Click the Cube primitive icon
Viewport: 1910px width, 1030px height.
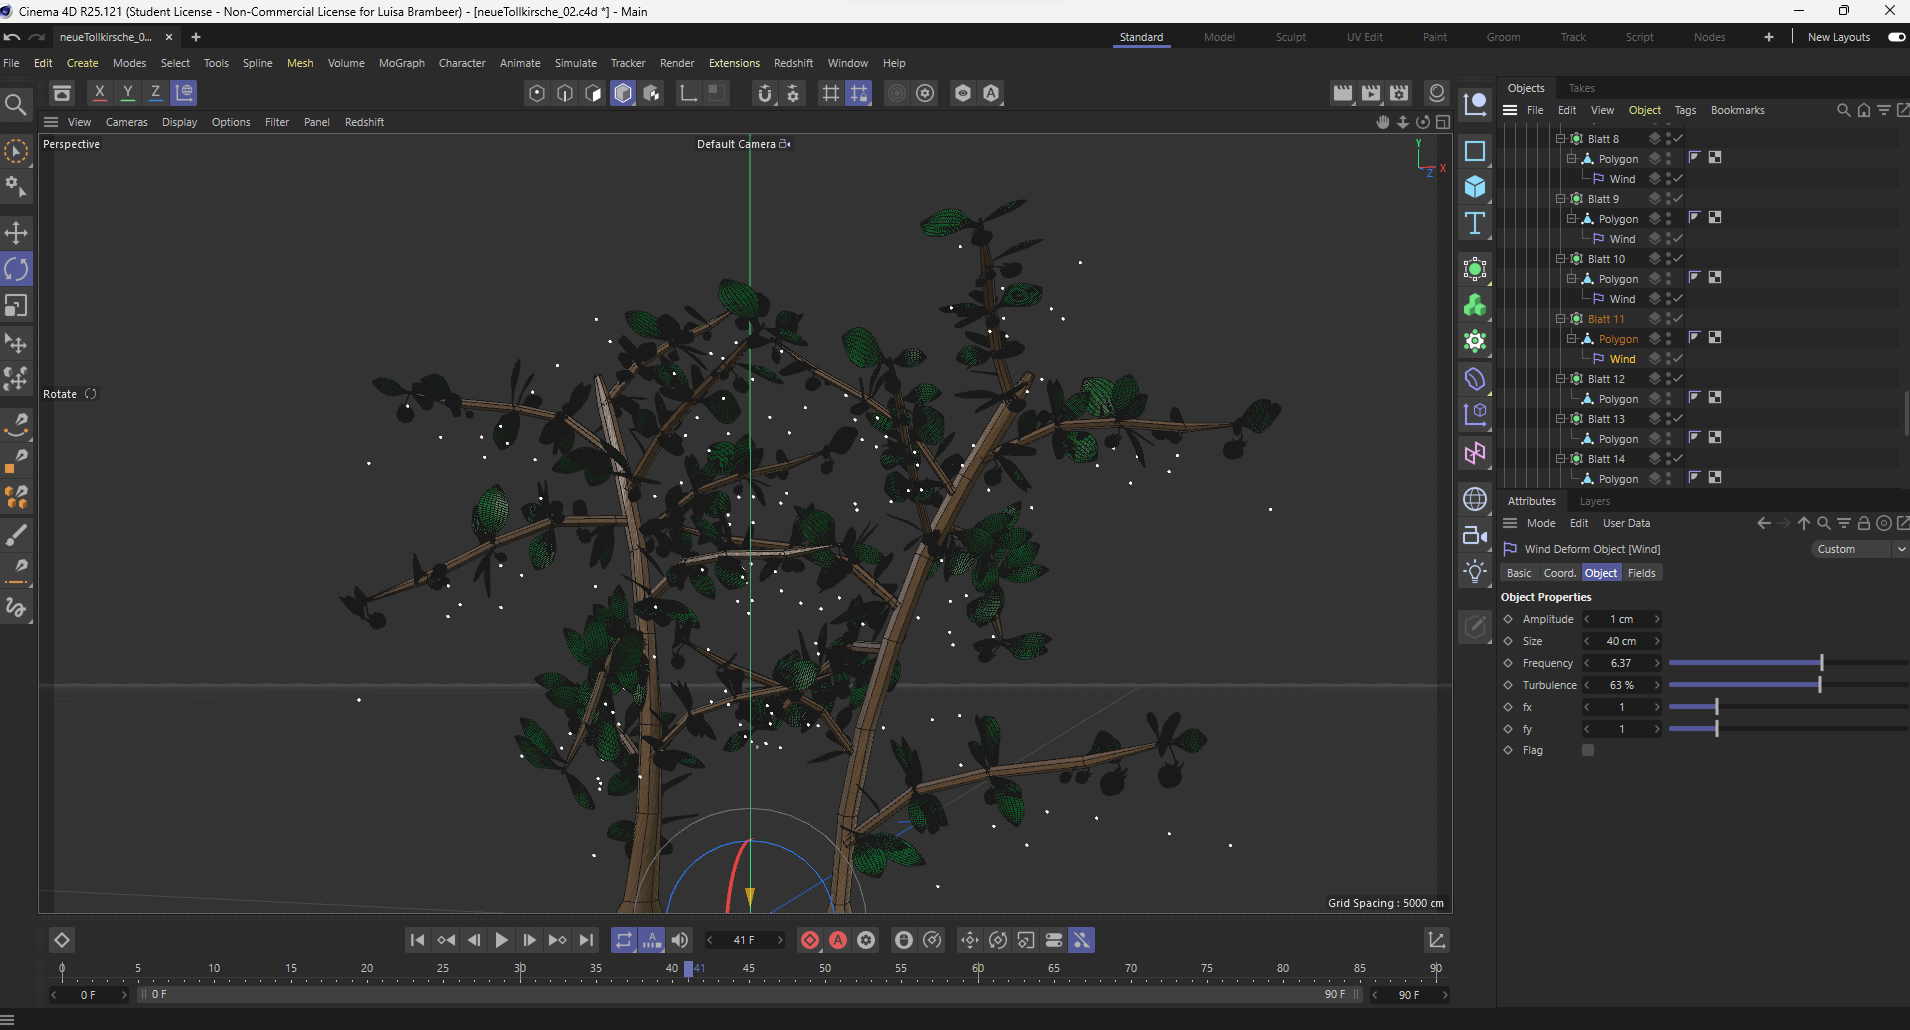pyautogui.click(x=1475, y=187)
